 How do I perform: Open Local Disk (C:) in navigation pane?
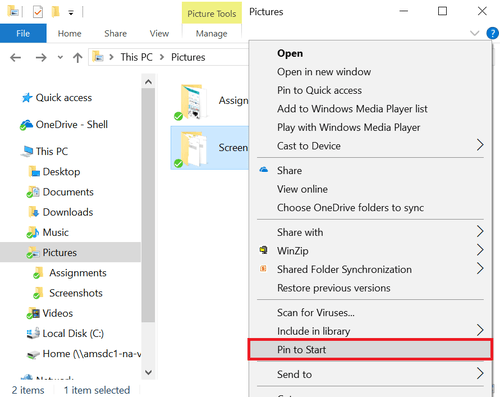click(x=73, y=333)
